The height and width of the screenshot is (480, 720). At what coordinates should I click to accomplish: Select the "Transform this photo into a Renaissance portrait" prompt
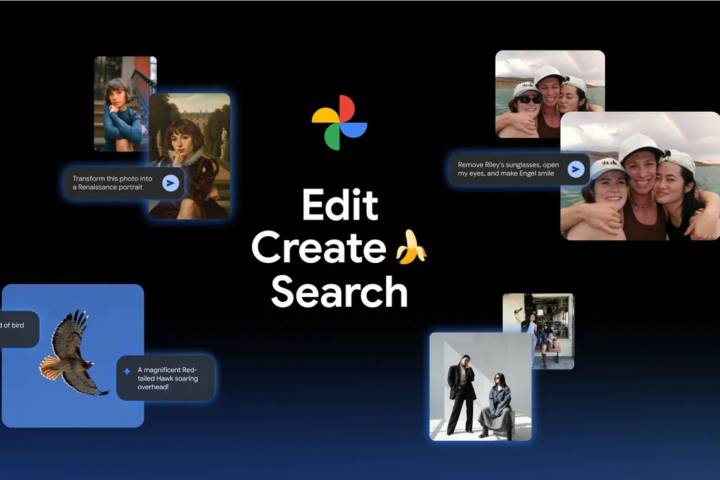[x=124, y=183]
